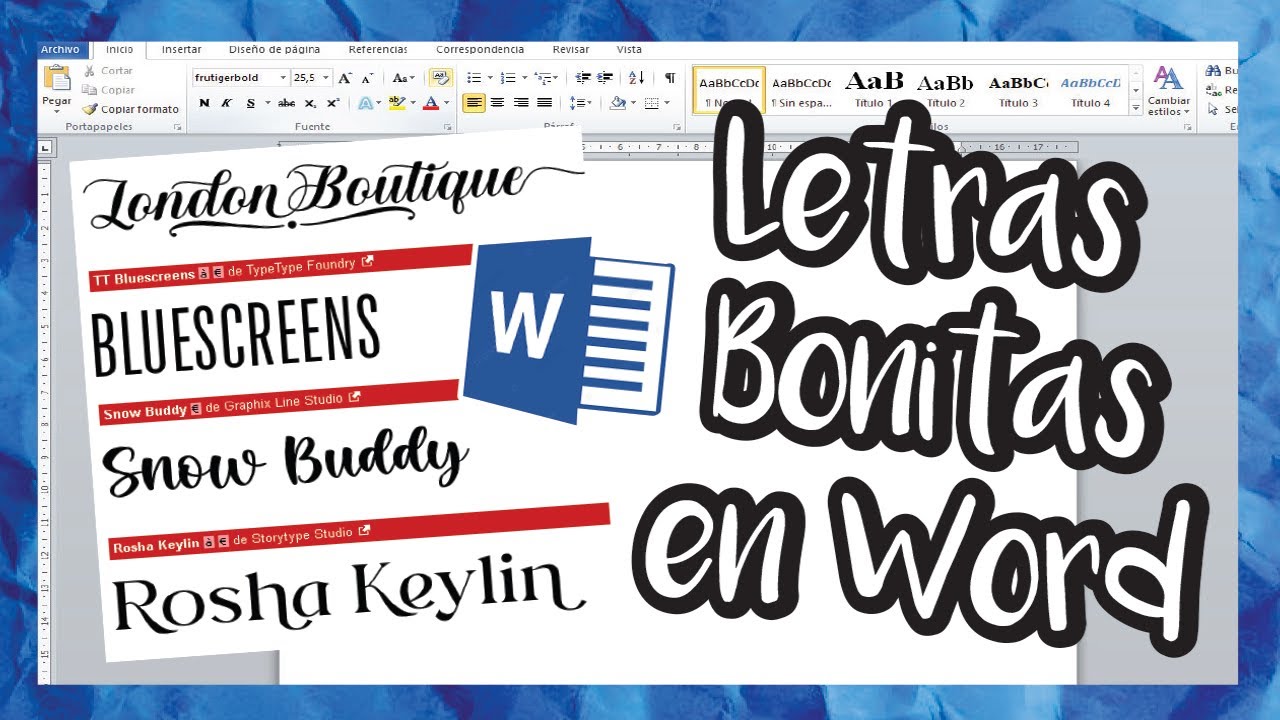The image size is (1280, 720).
Task: Apply text effects with the glowing A icon
Action: (365, 103)
